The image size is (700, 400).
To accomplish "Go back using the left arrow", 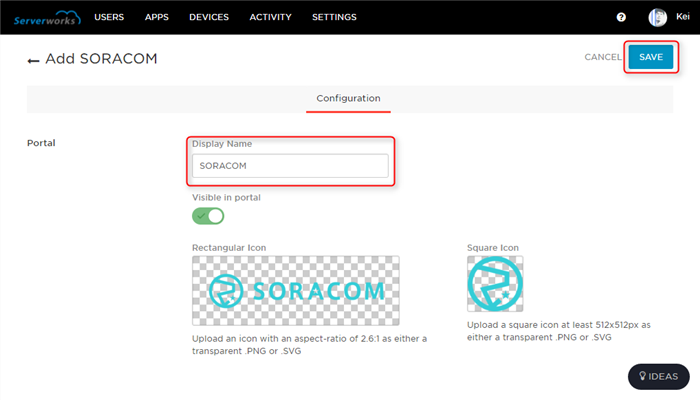I will (x=33, y=60).
